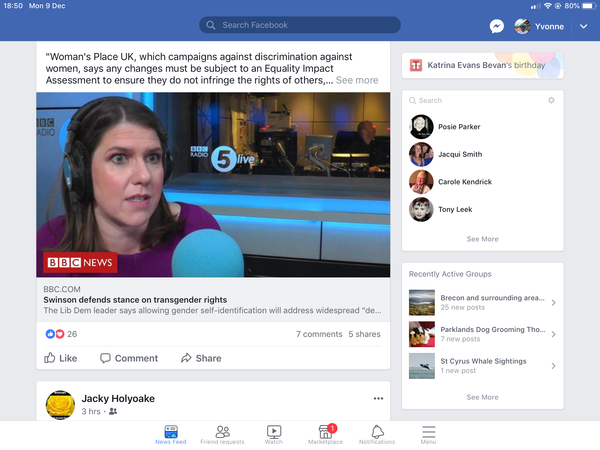This screenshot has height=450, width=600.
Task: Click Jacky Holyoake's yellow rose avatar
Action: 60,405
